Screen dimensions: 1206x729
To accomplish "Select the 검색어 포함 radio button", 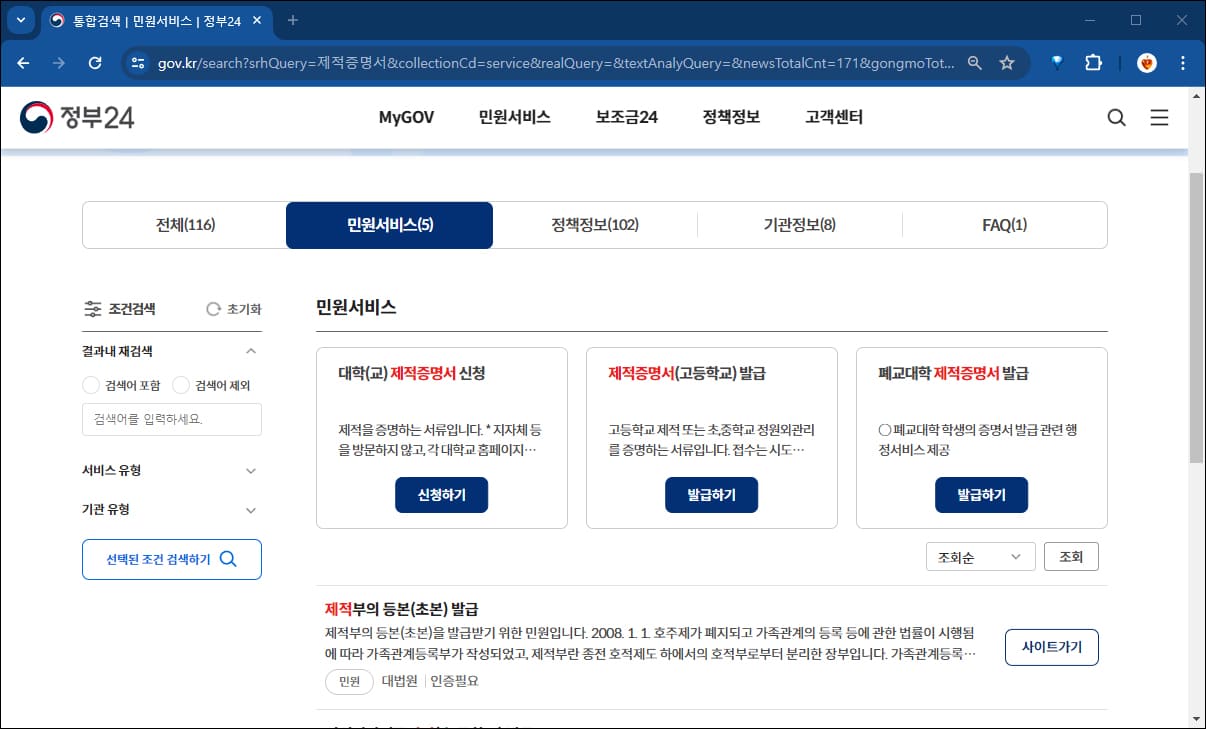I will 90,384.
